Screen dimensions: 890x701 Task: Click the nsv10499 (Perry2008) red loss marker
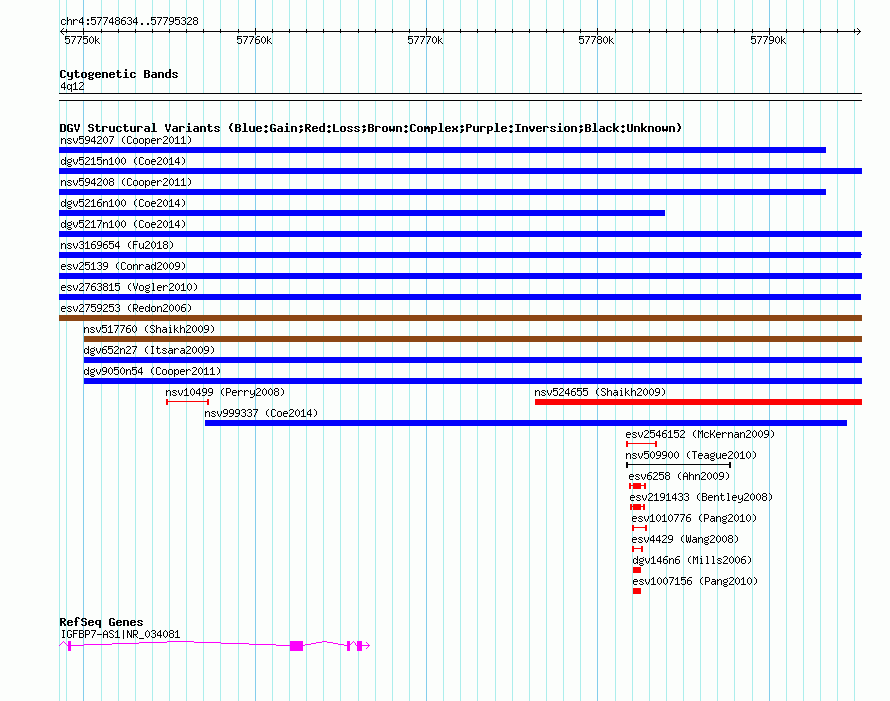tap(187, 402)
